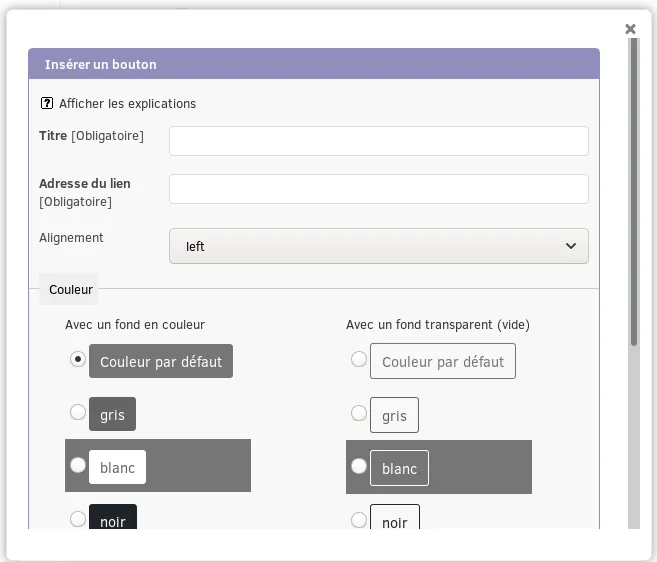Focus the 'Adresse du lien' text field
This screenshot has width=657, height=562.
(x=379, y=189)
